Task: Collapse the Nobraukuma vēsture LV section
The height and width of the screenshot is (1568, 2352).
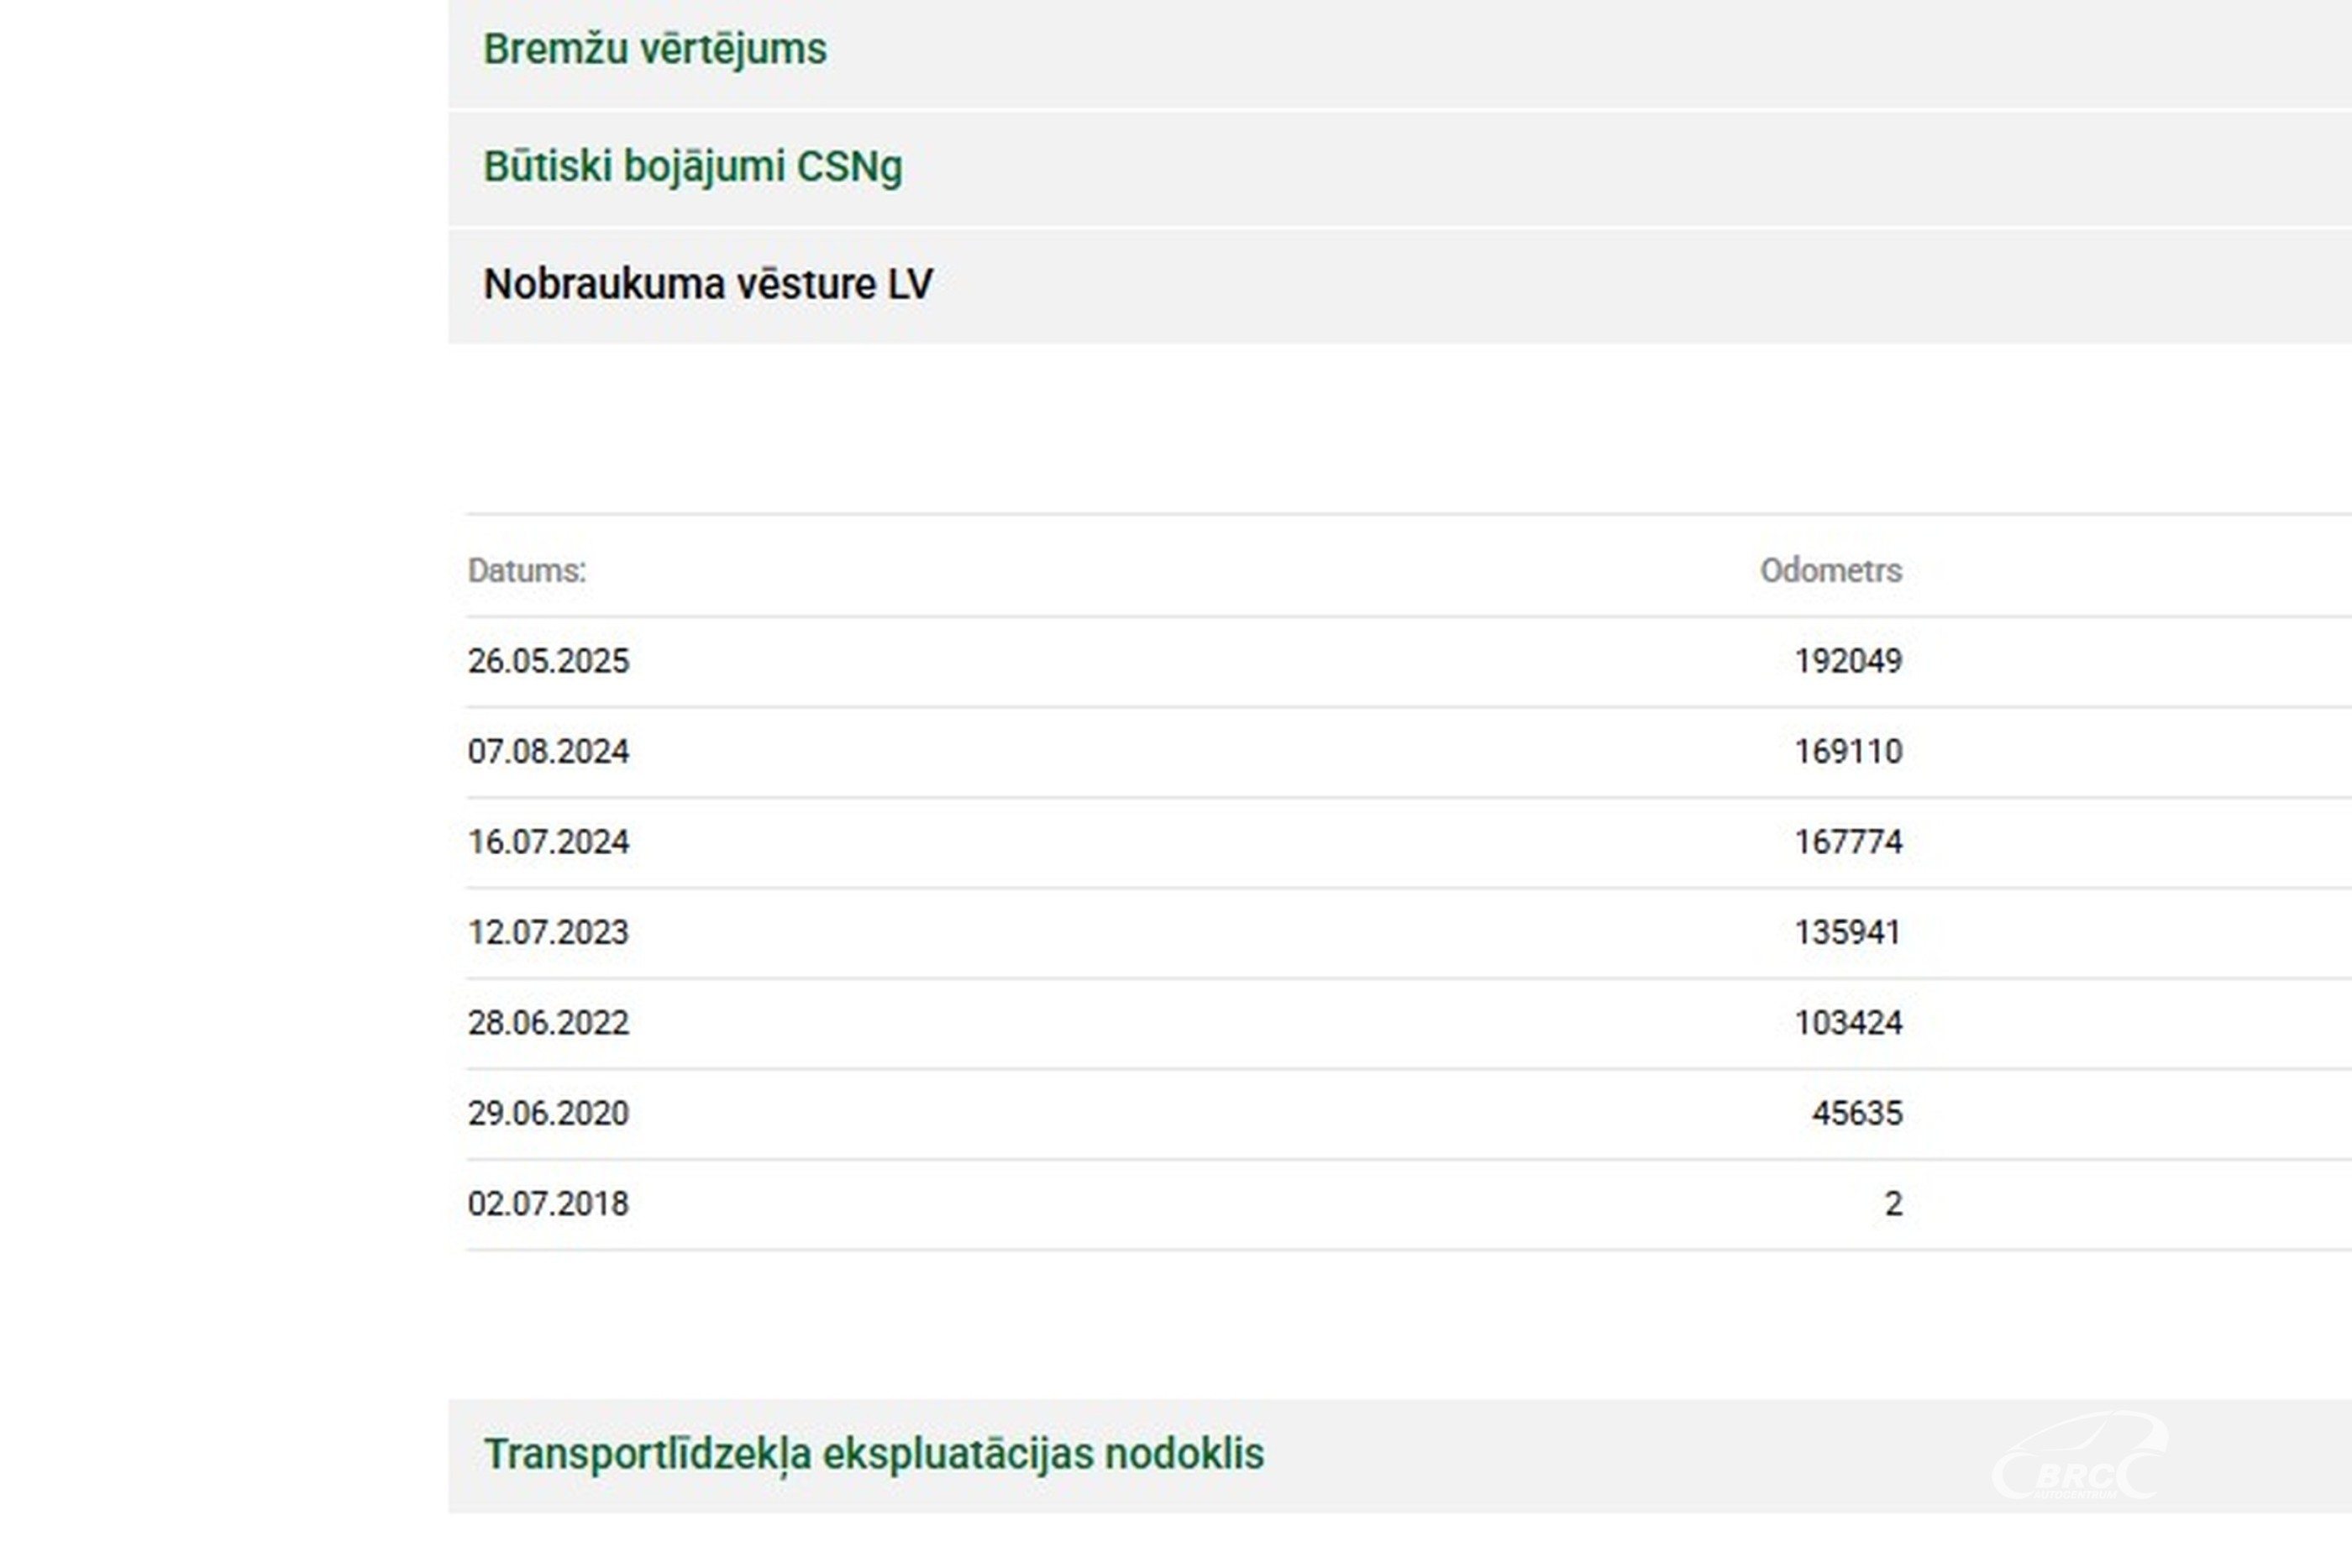Action: pyautogui.click(x=707, y=285)
